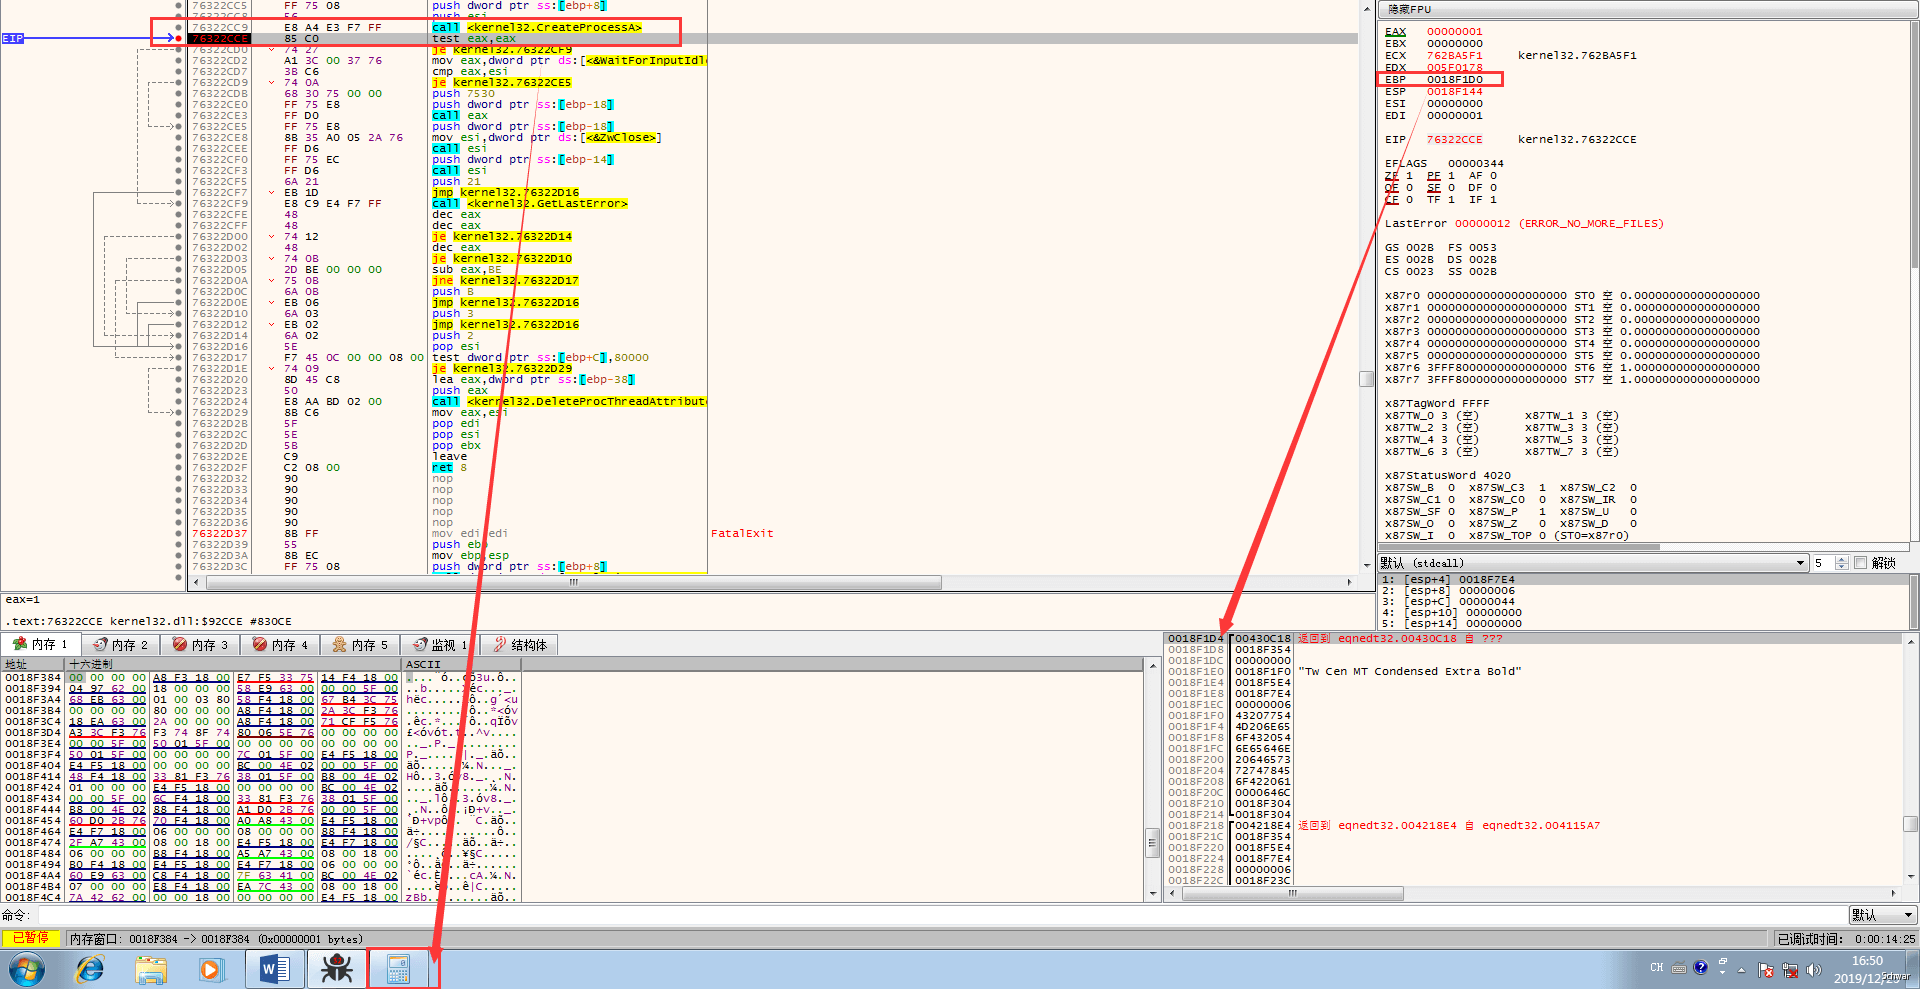The height and width of the screenshot is (989, 1920).
Task: Select dump row at address 0018F384
Action: point(260,678)
